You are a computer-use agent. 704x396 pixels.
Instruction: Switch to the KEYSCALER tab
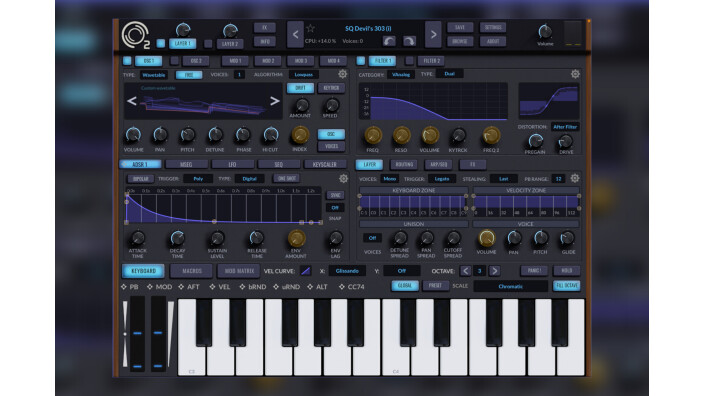(325, 164)
